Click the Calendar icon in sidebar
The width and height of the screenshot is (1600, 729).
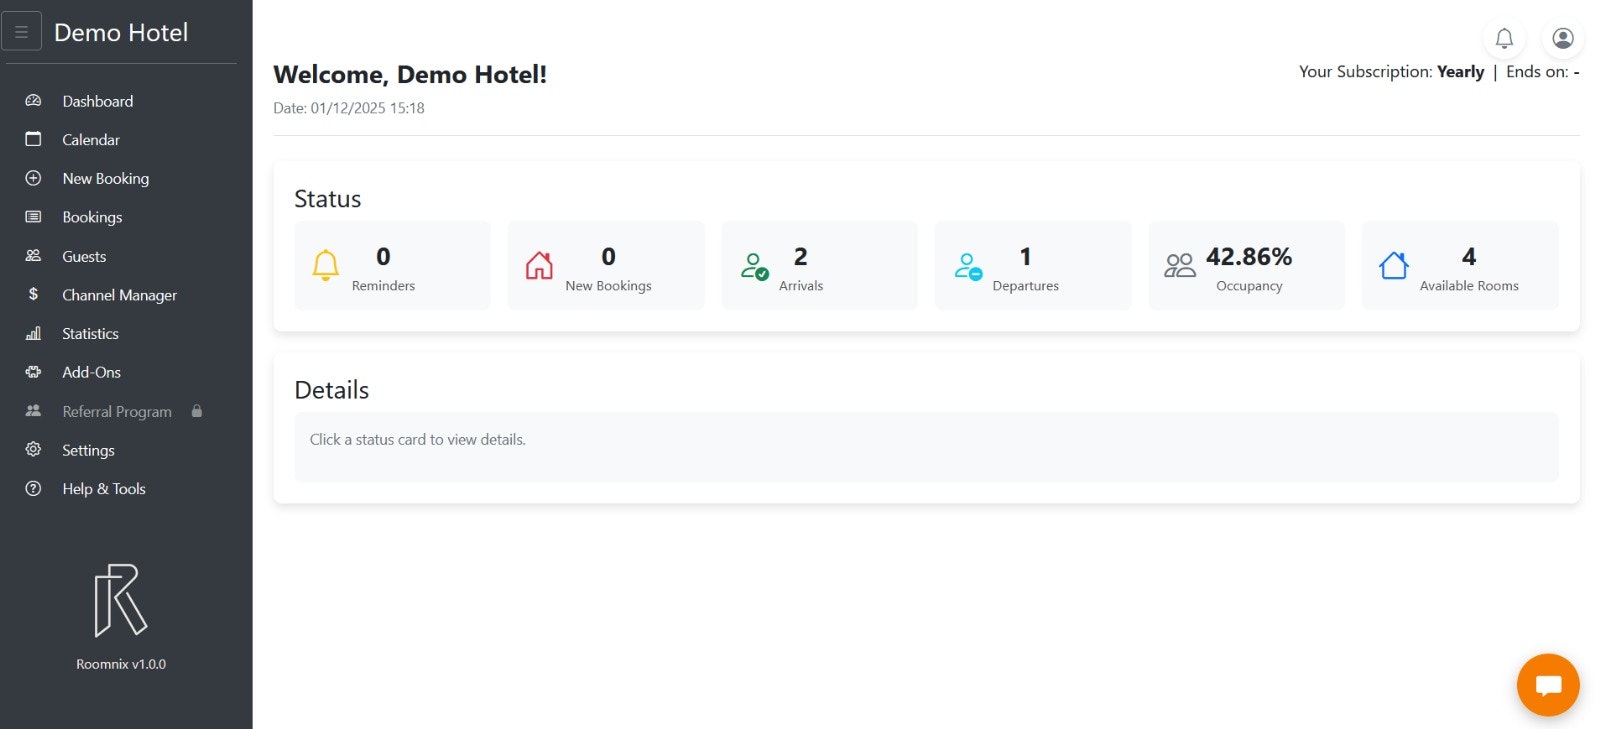(x=33, y=139)
